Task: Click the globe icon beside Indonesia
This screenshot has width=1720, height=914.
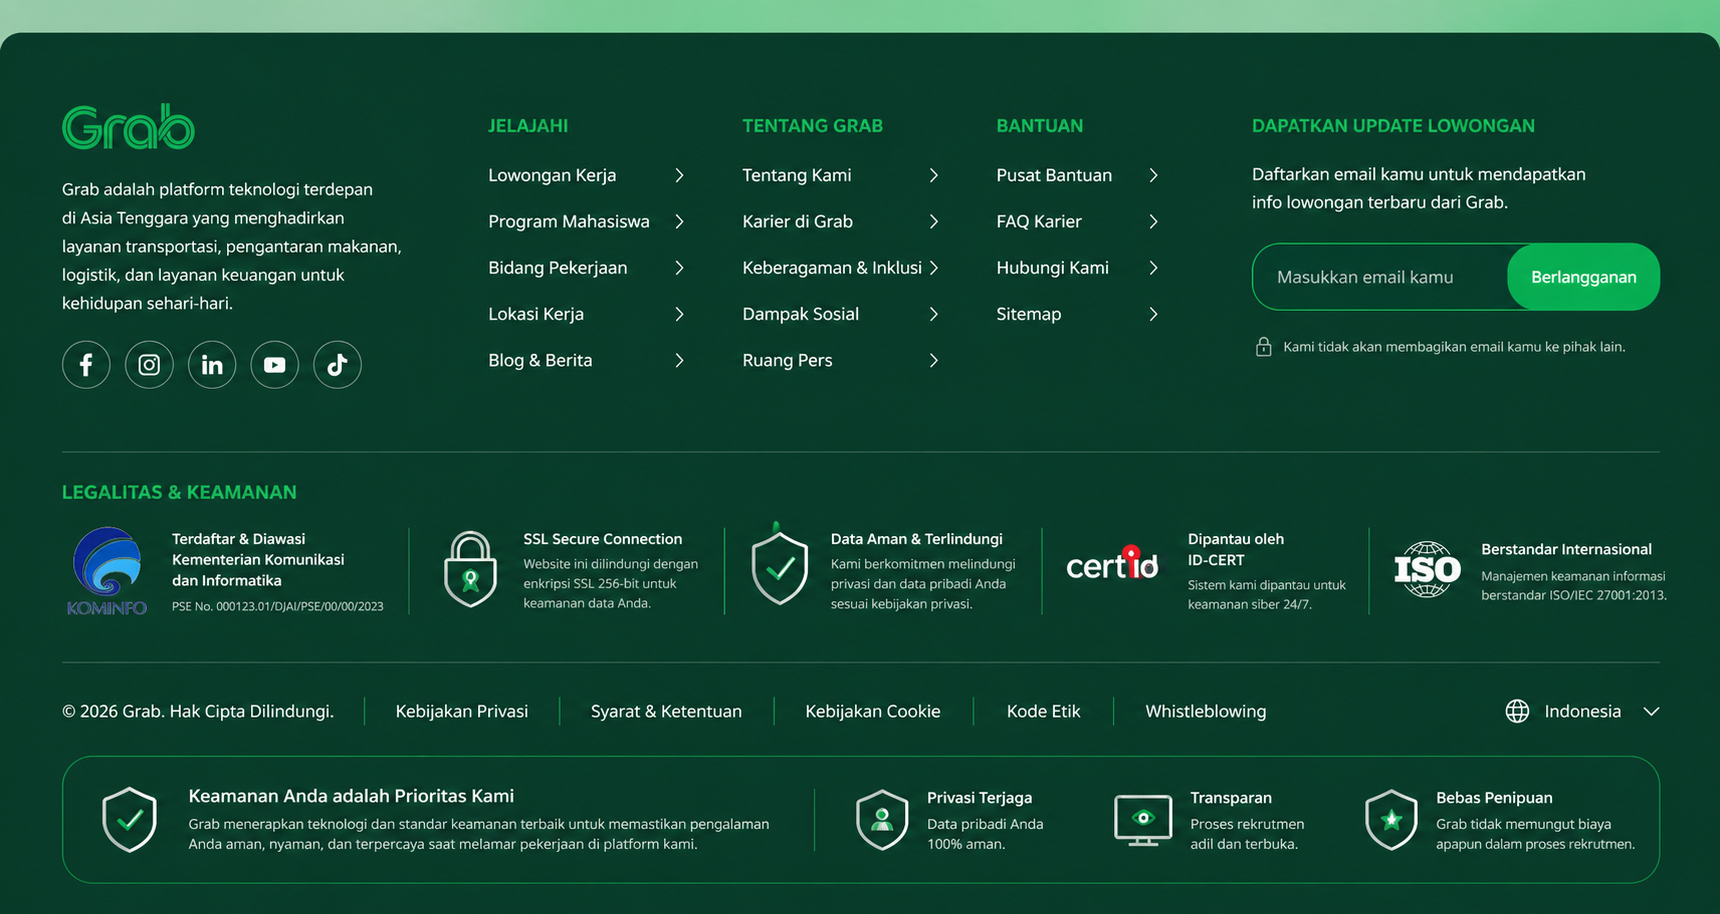Action: tap(1517, 711)
